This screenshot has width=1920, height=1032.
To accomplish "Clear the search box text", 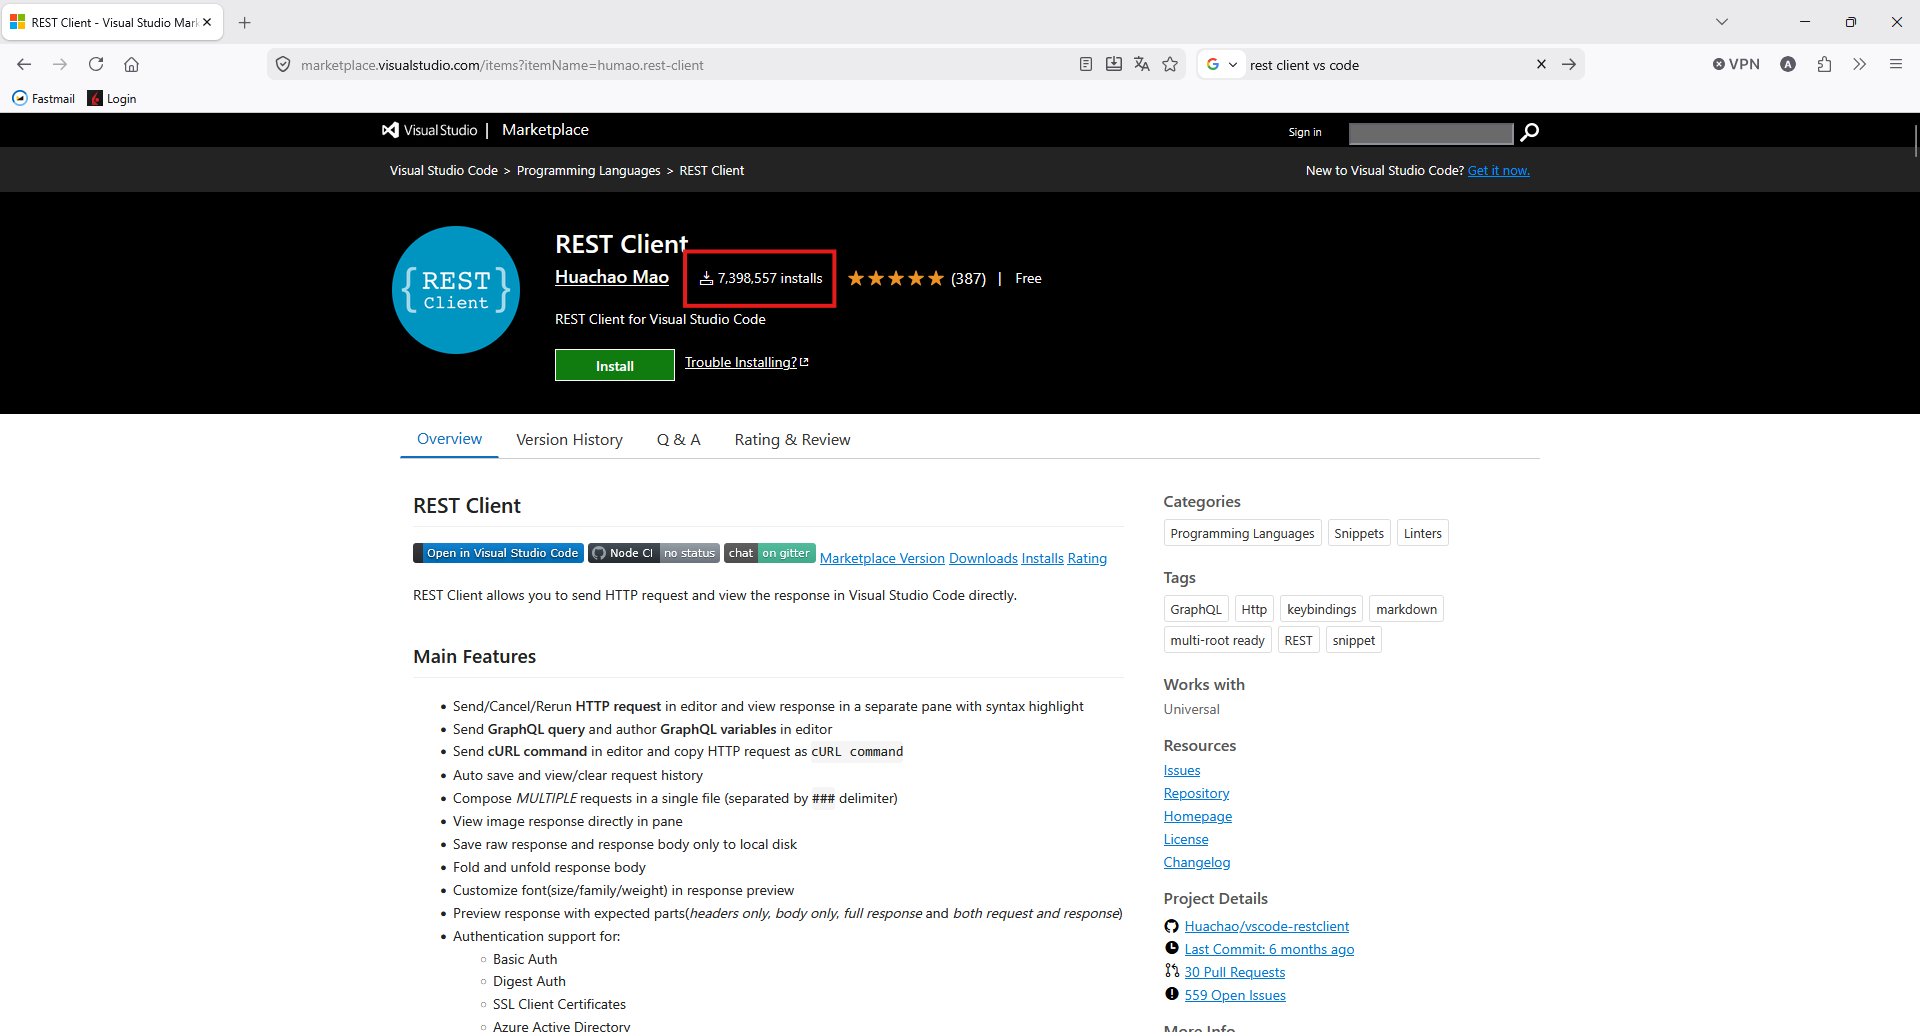I will (x=1541, y=64).
